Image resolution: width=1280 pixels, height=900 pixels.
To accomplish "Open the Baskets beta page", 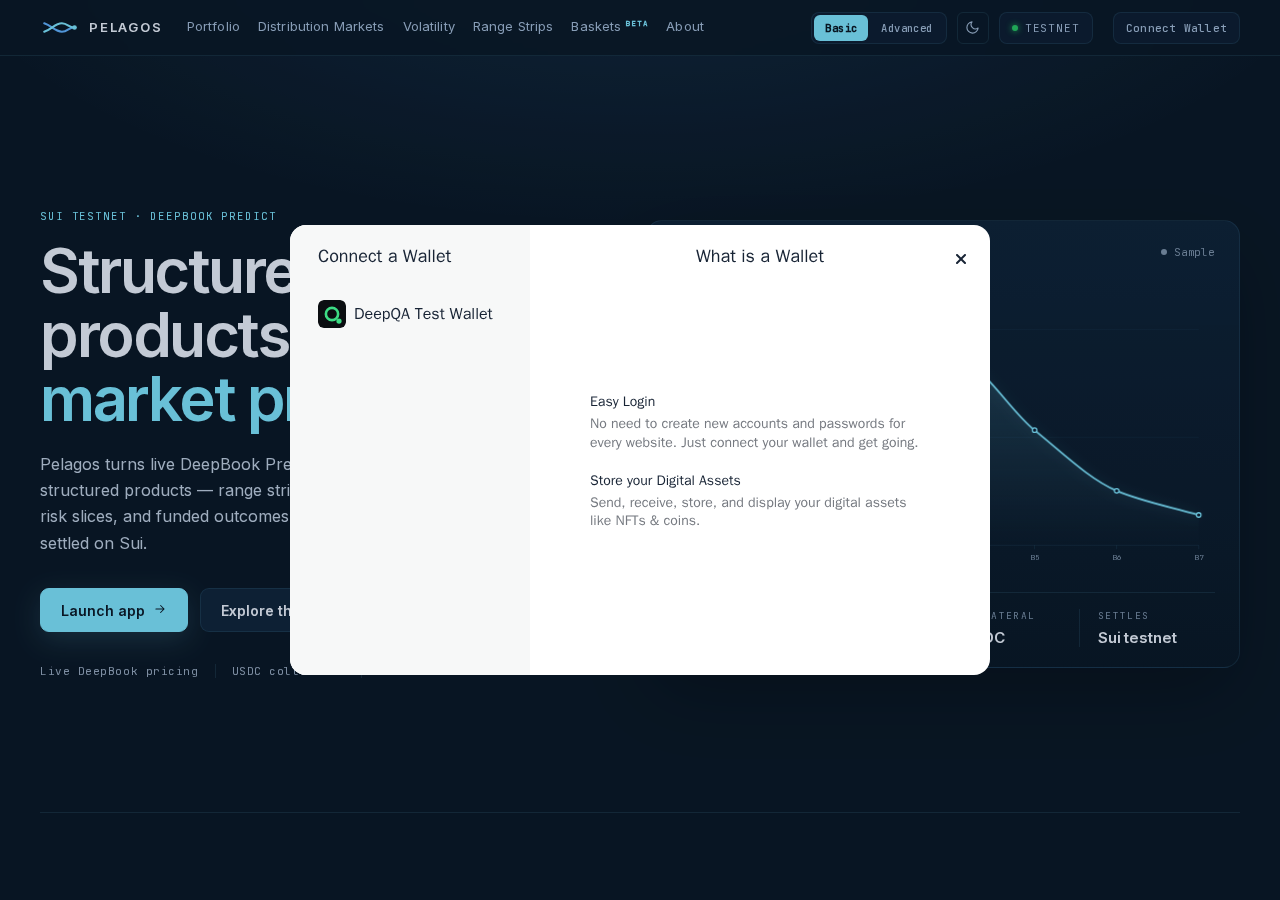I will pyautogui.click(x=609, y=27).
